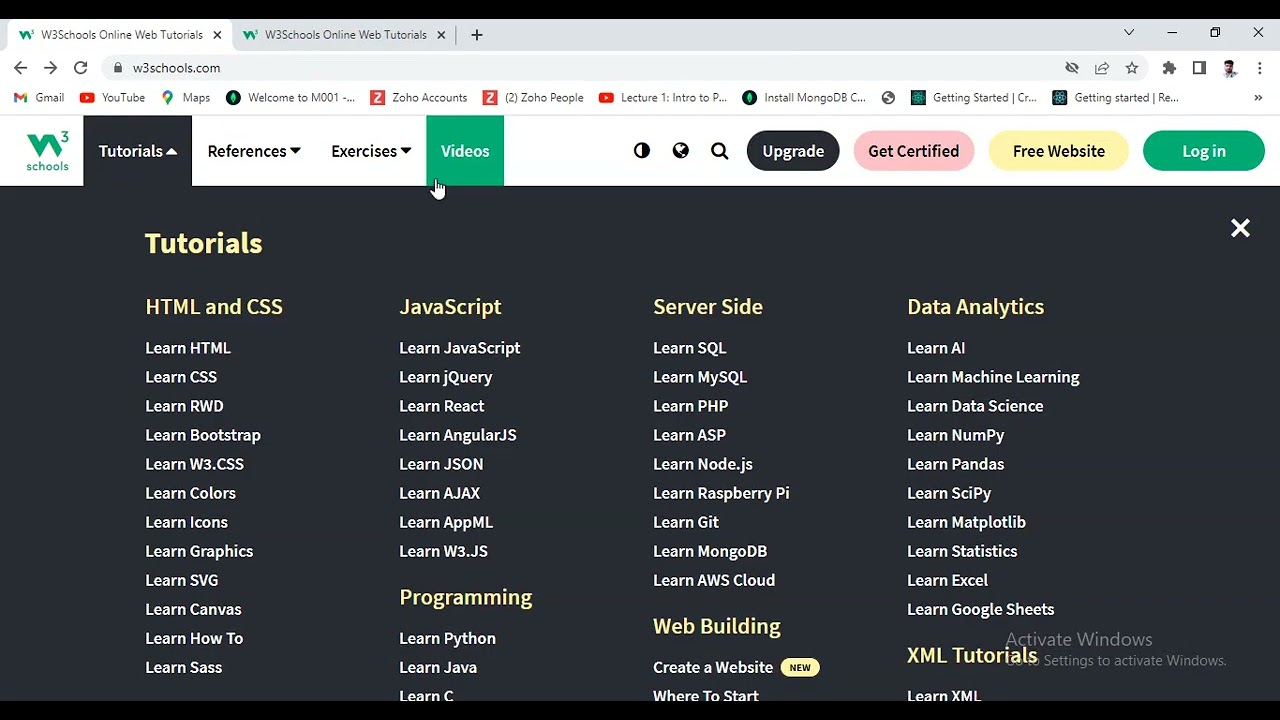1280x720 pixels.
Task: Open Learn MongoDB link
Action: tap(710, 551)
